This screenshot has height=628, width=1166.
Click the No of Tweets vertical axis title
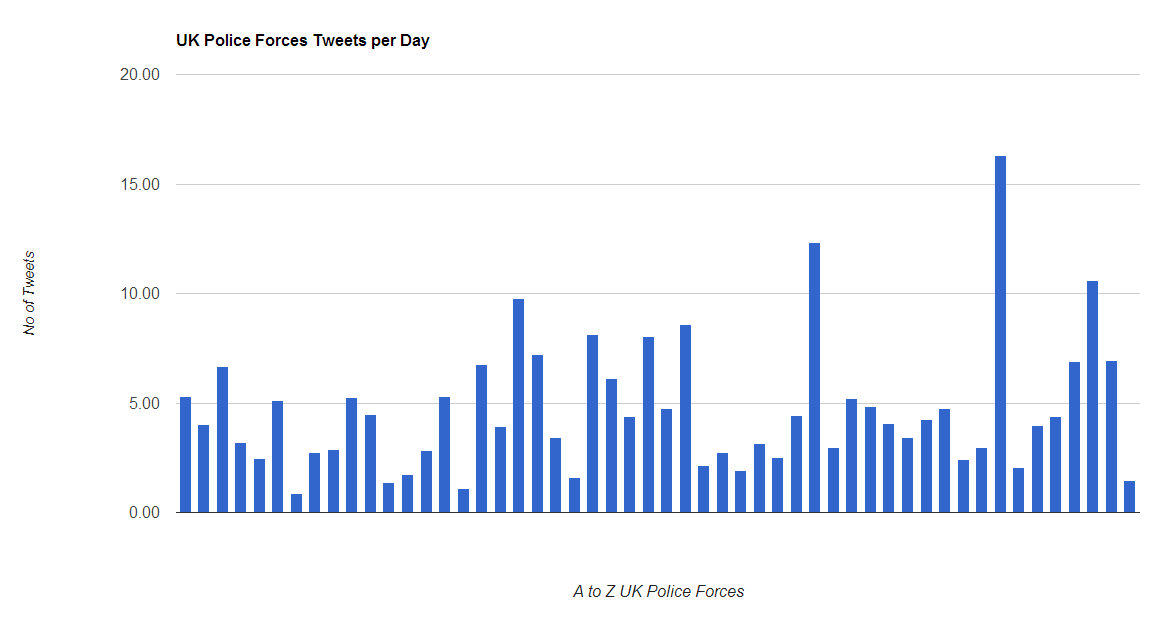click(29, 294)
